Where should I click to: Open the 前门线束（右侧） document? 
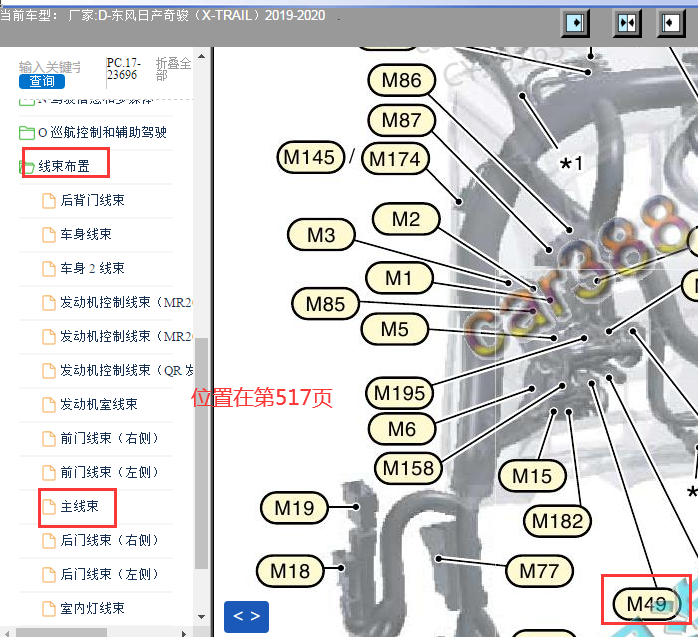coord(110,438)
